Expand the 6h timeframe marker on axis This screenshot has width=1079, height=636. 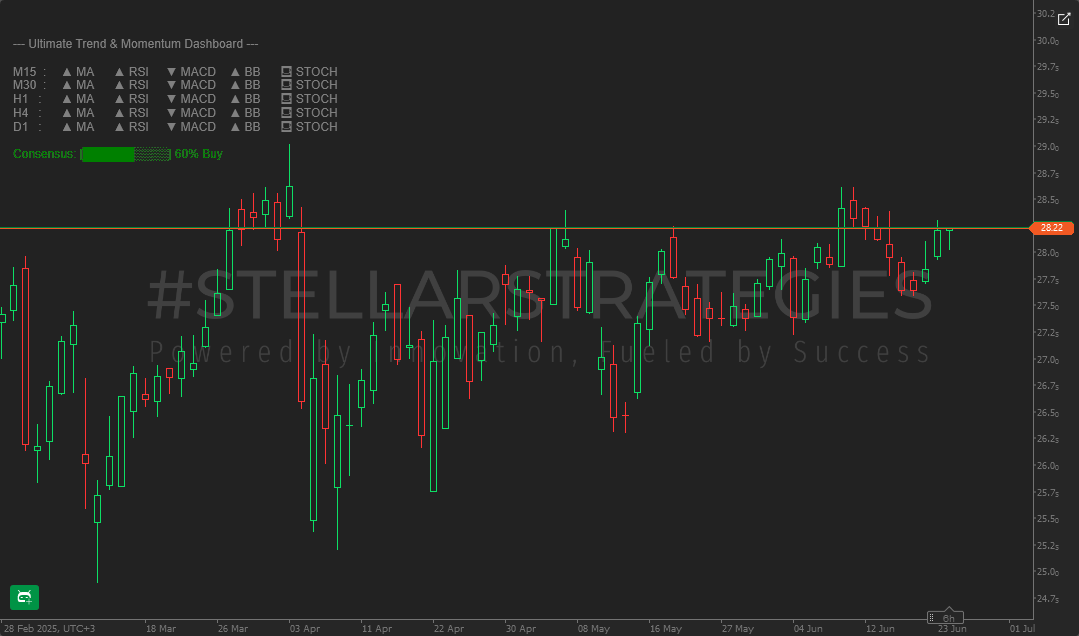[945, 616]
